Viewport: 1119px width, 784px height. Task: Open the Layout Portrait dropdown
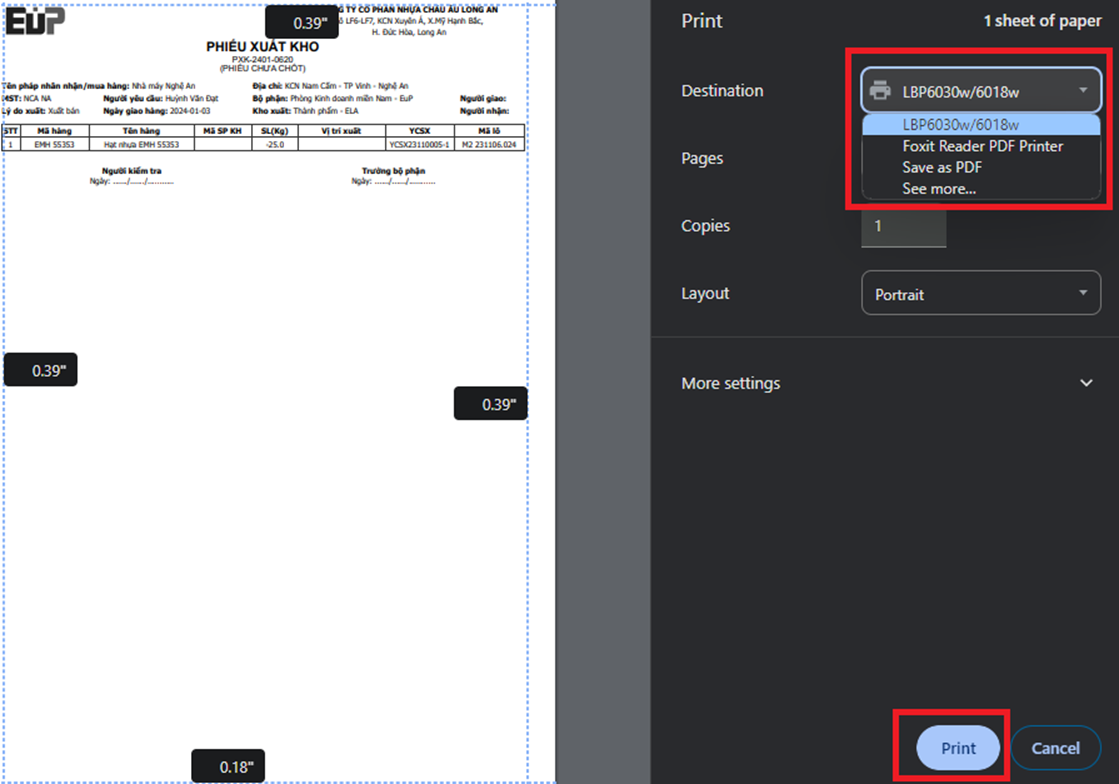pyautogui.click(x=980, y=294)
